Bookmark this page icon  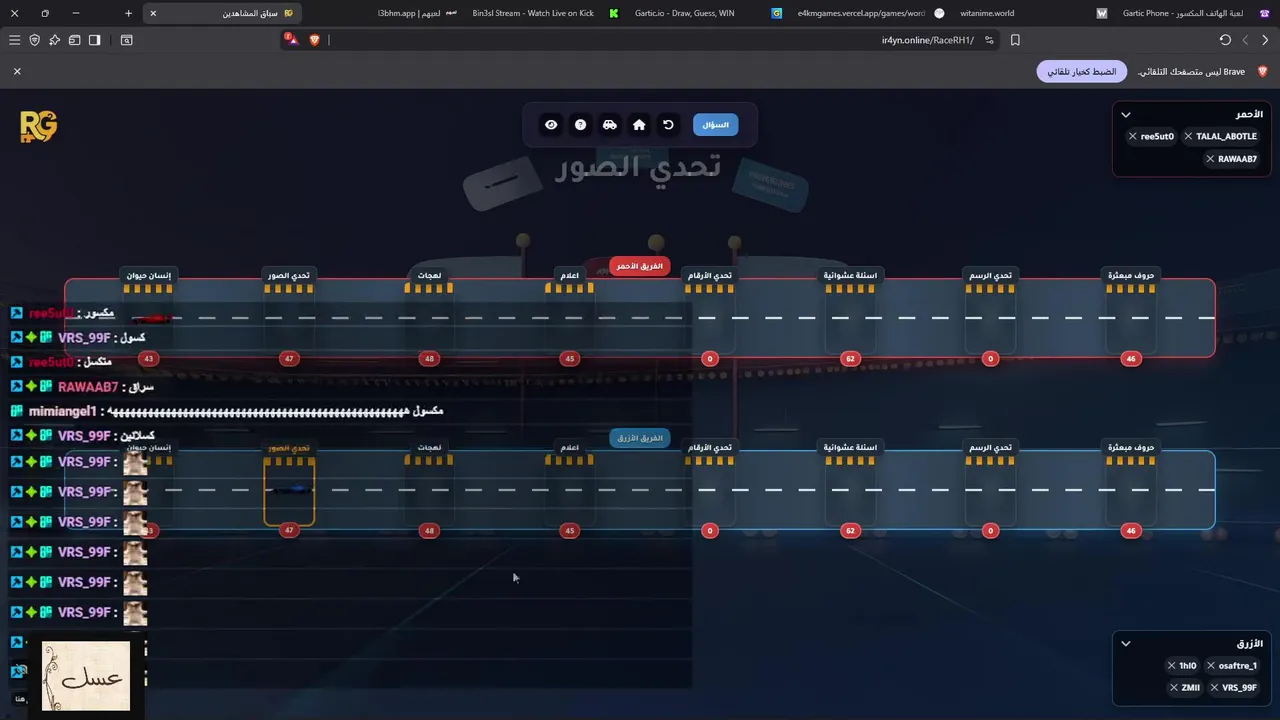1015,40
